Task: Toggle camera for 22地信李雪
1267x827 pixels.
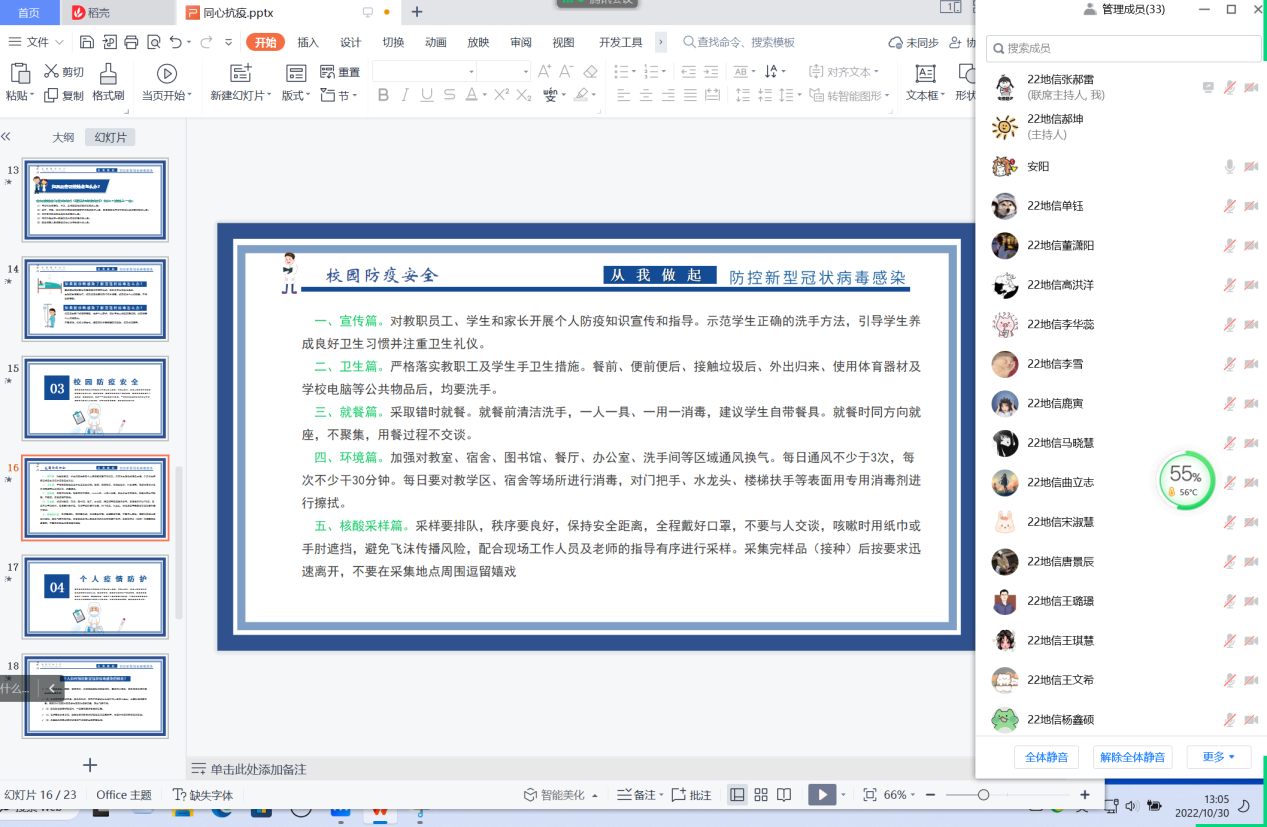Action: pos(1251,364)
